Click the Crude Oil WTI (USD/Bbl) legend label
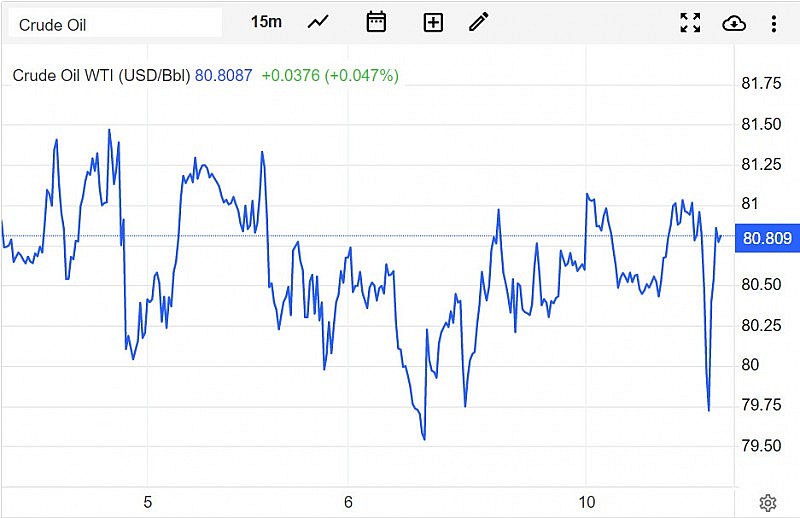Viewport: 800px width, 518px height. (x=100, y=75)
